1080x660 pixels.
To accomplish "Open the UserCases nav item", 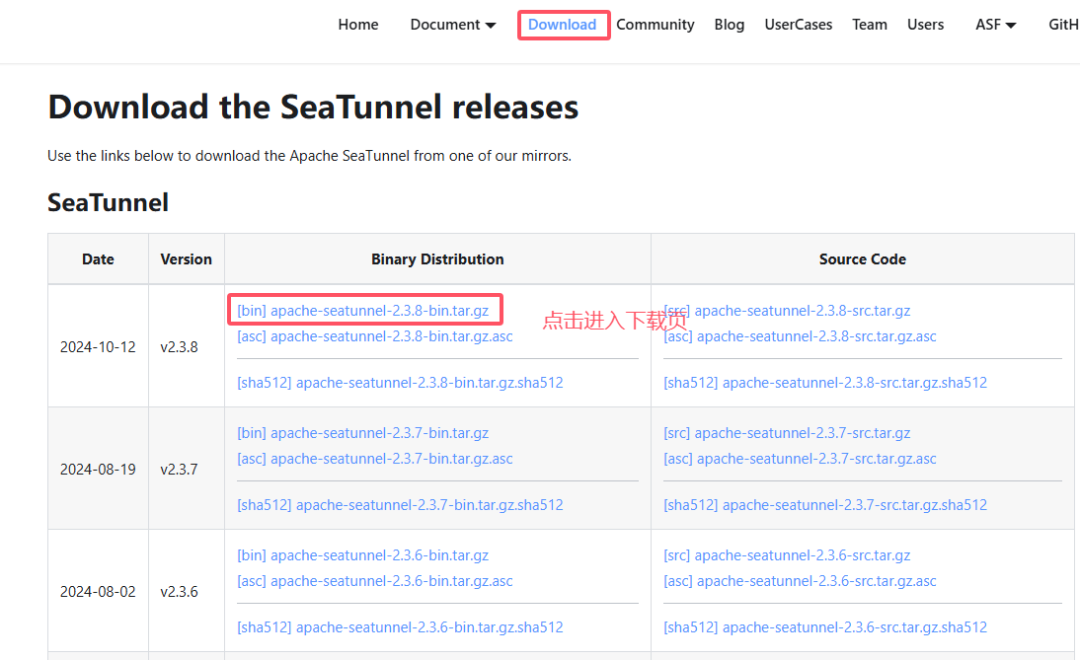I will [x=798, y=25].
